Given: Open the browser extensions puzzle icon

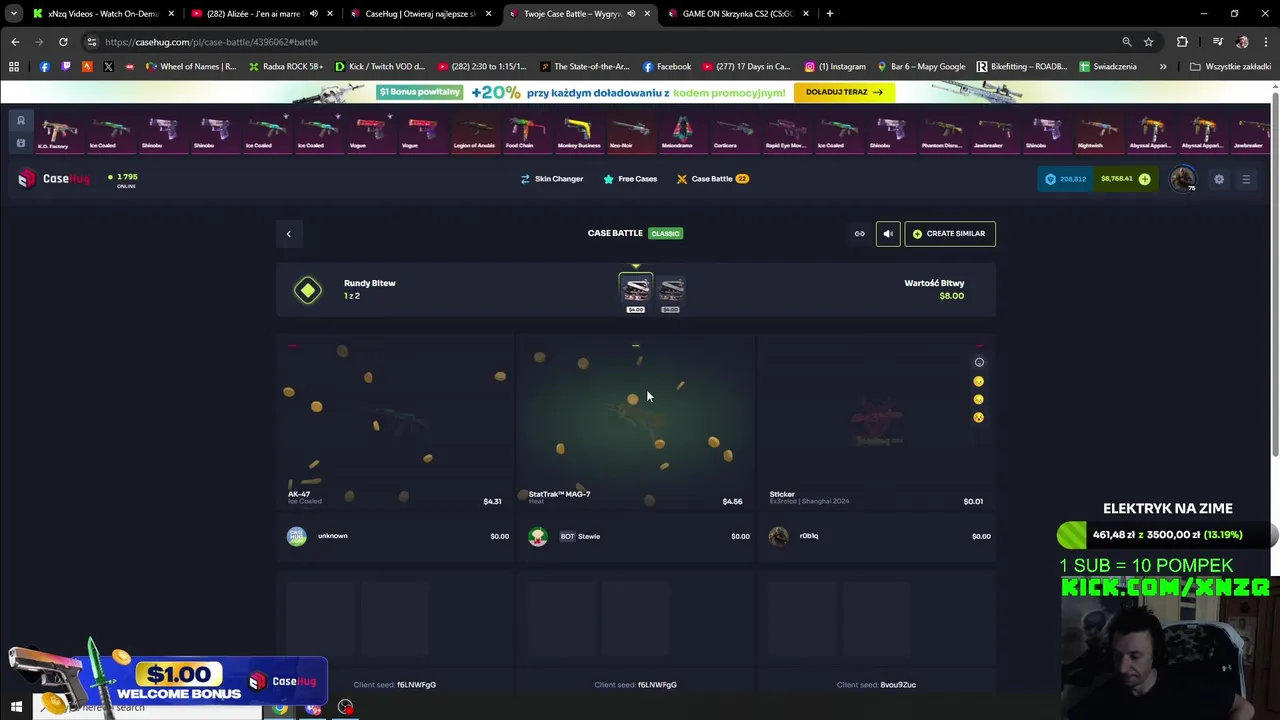Looking at the screenshot, I should click(x=1182, y=42).
